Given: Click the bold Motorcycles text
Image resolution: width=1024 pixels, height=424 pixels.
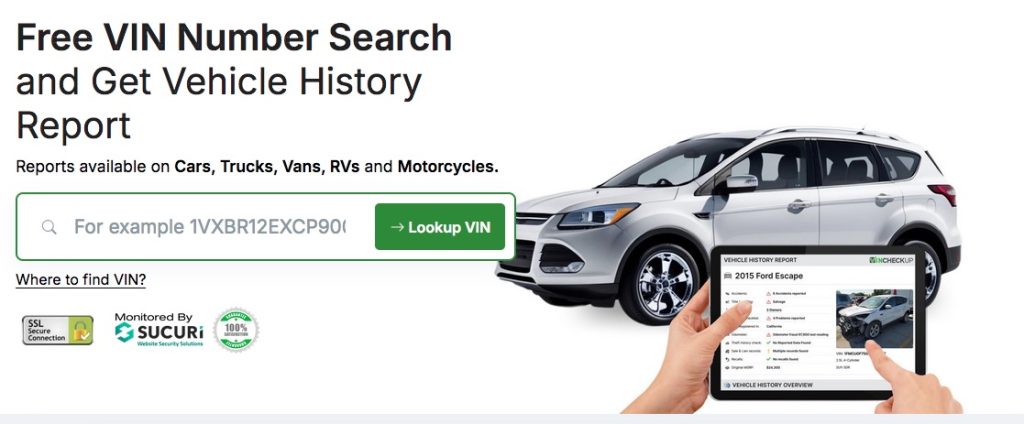Looking at the screenshot, I should 448,167.
